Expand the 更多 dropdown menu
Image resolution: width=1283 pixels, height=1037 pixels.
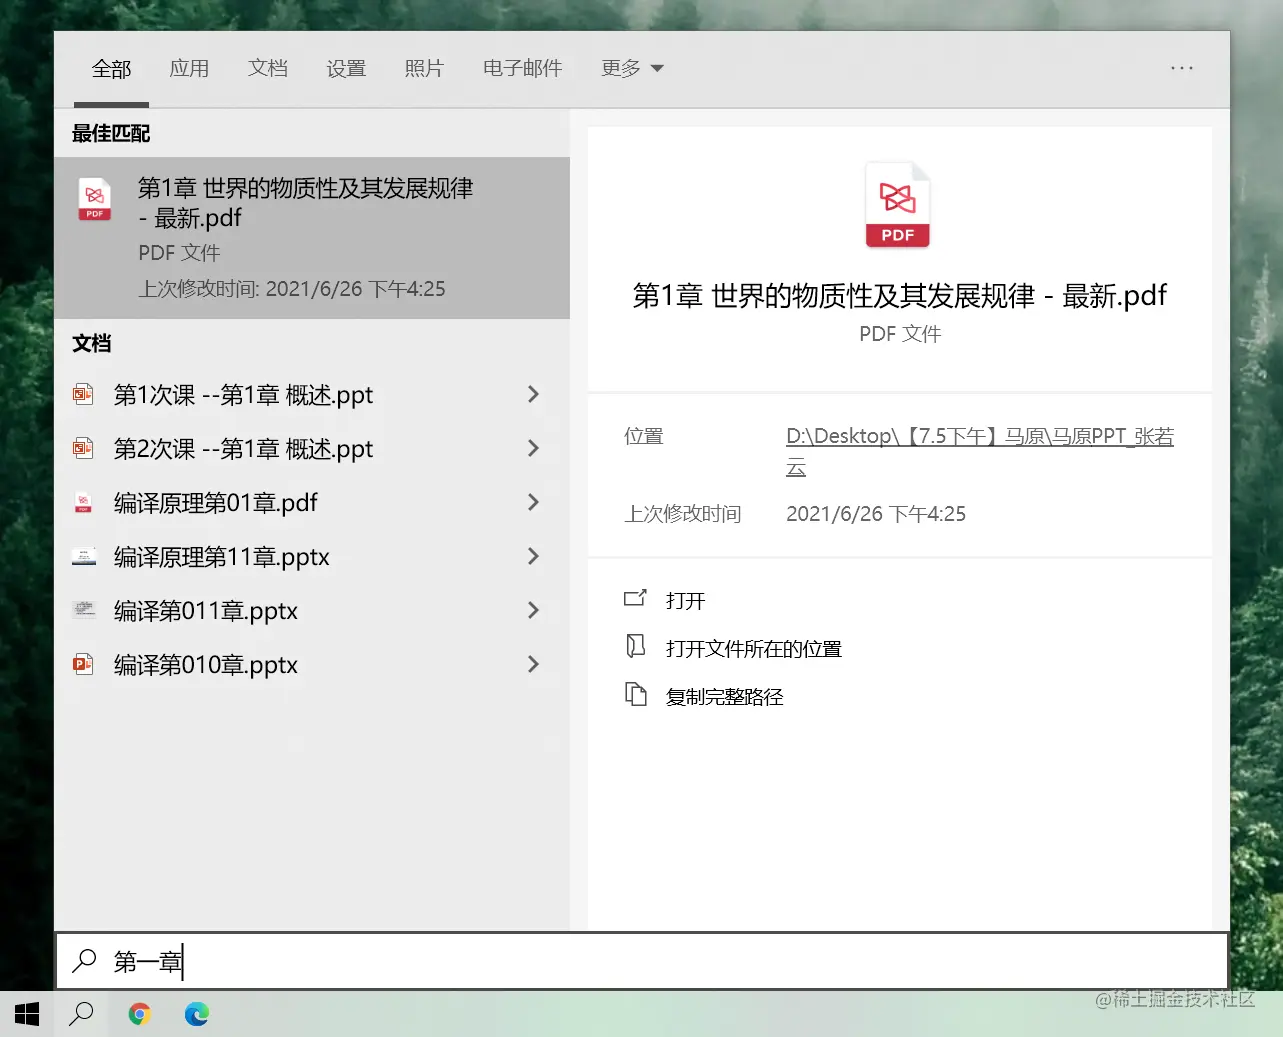(632, 68)
